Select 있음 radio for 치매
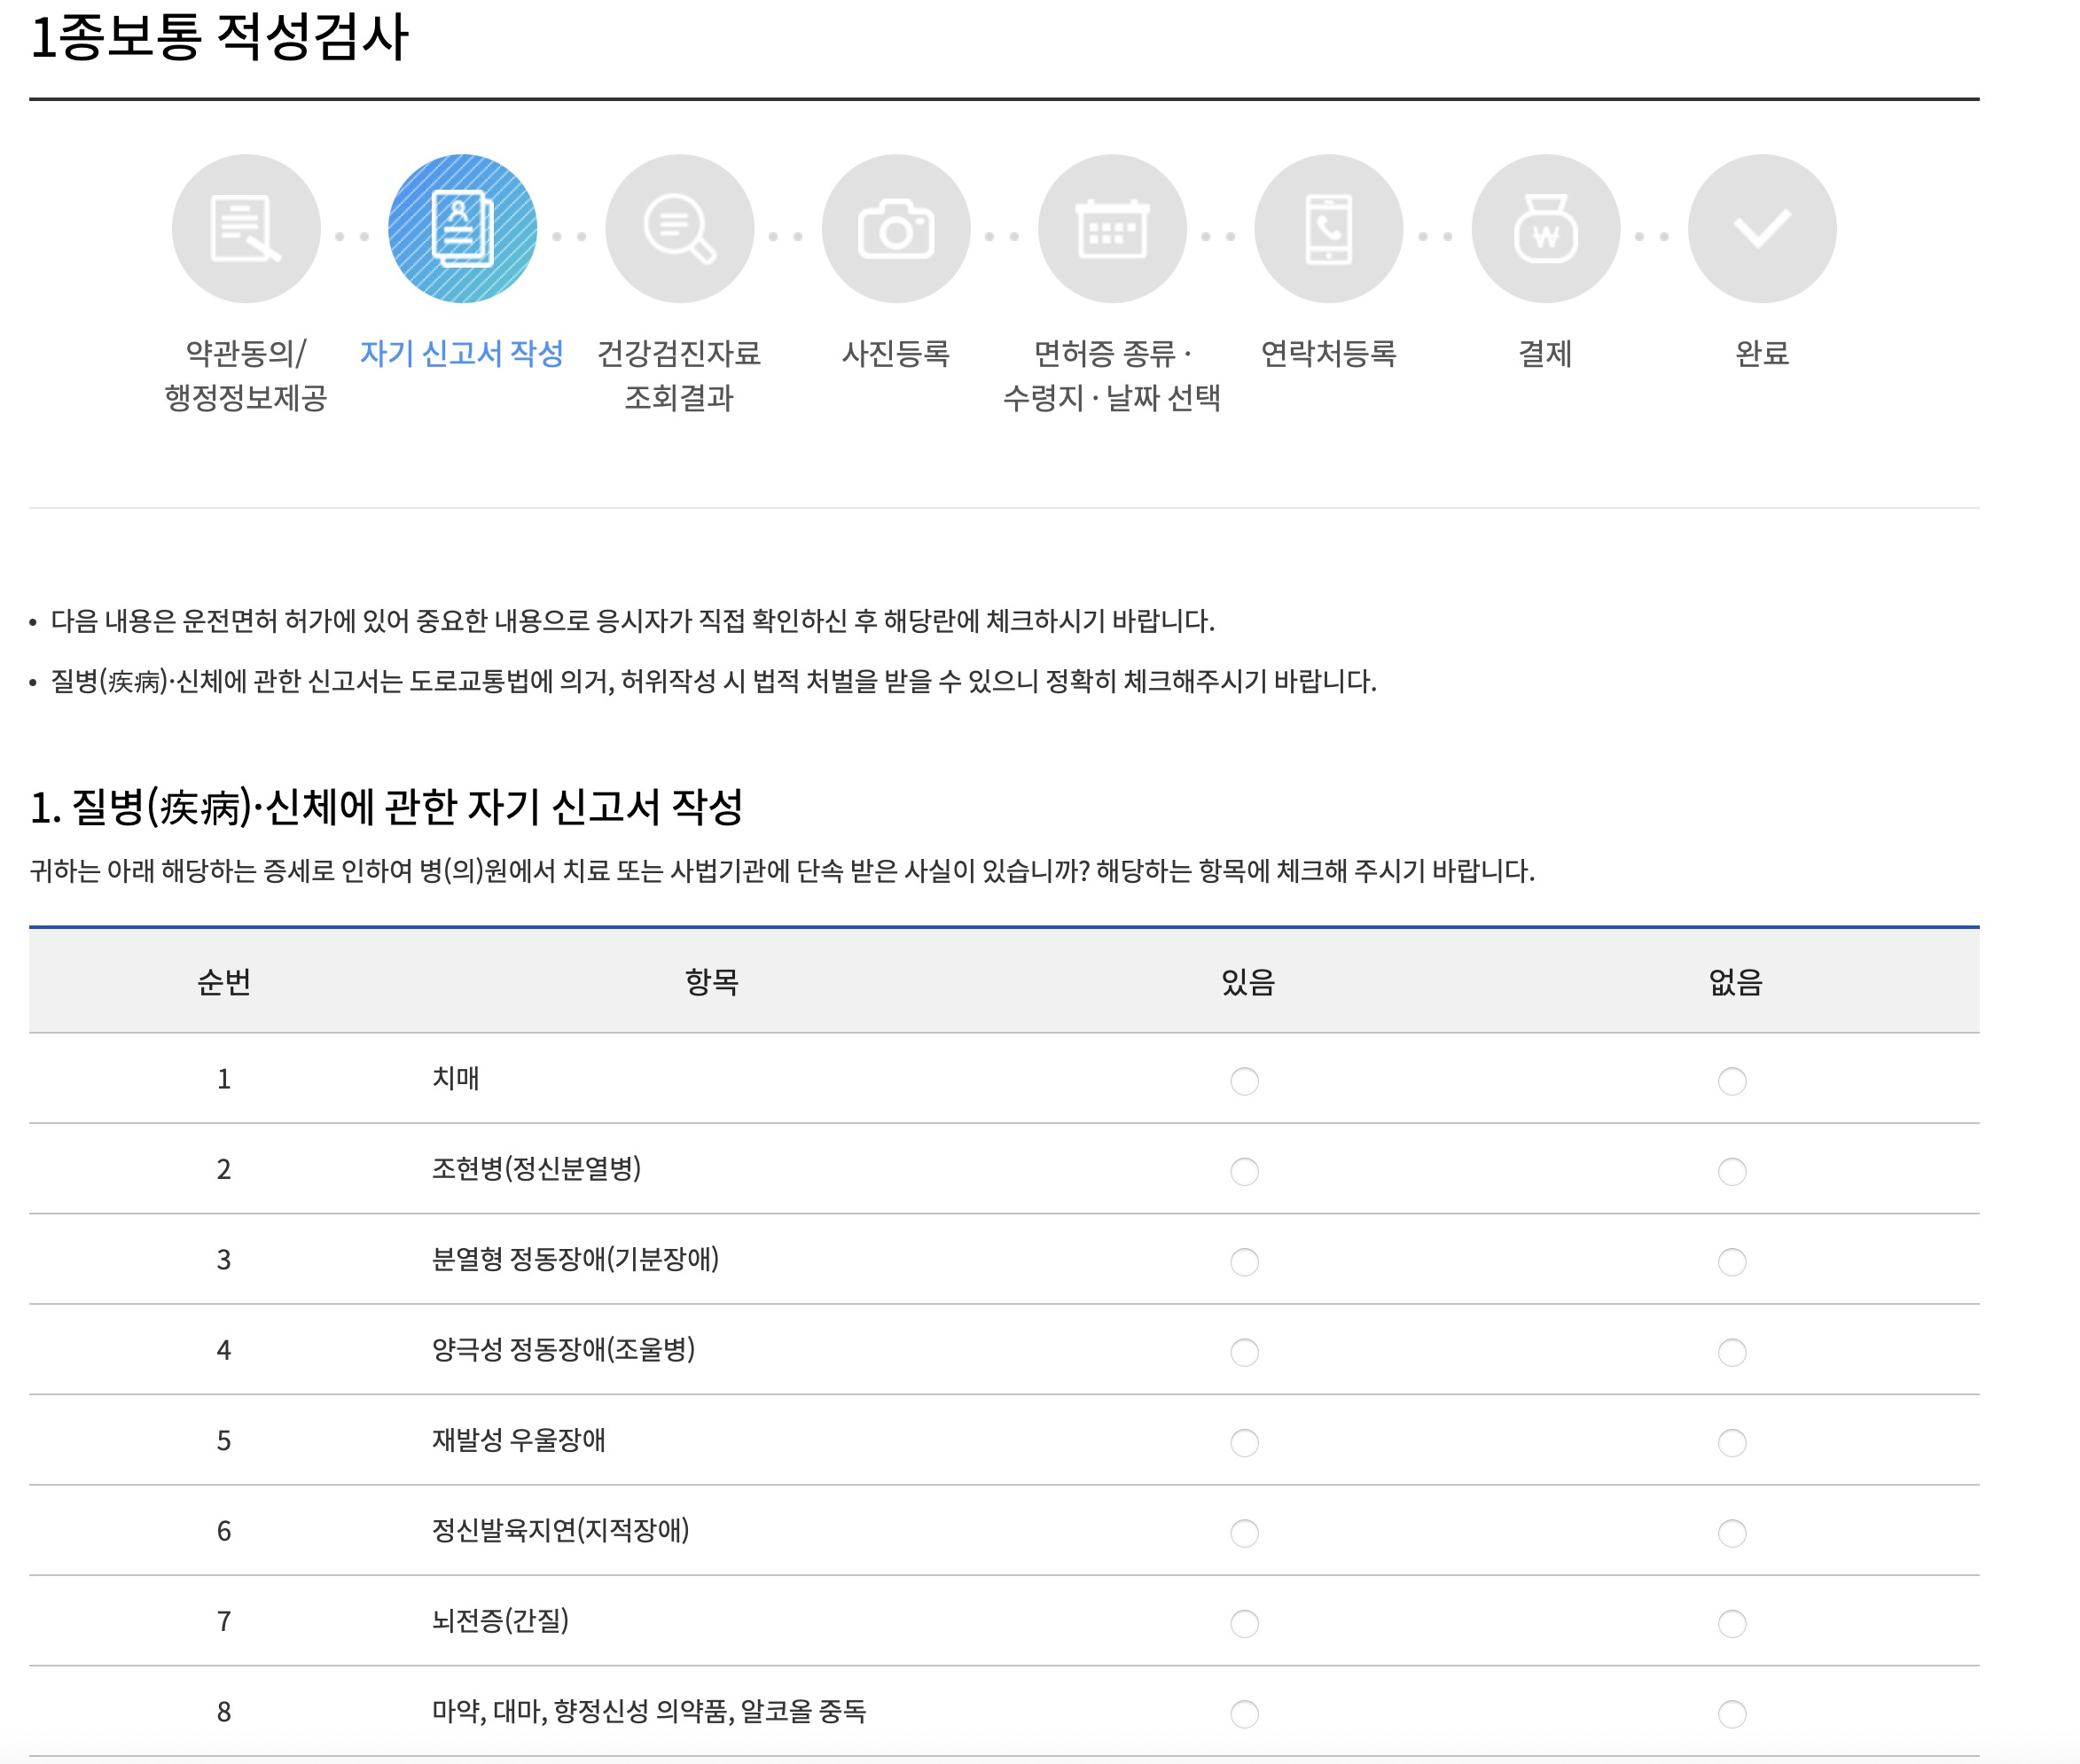Viewport: 2080px width, 1764px height. click(x=1244, y=1081)
